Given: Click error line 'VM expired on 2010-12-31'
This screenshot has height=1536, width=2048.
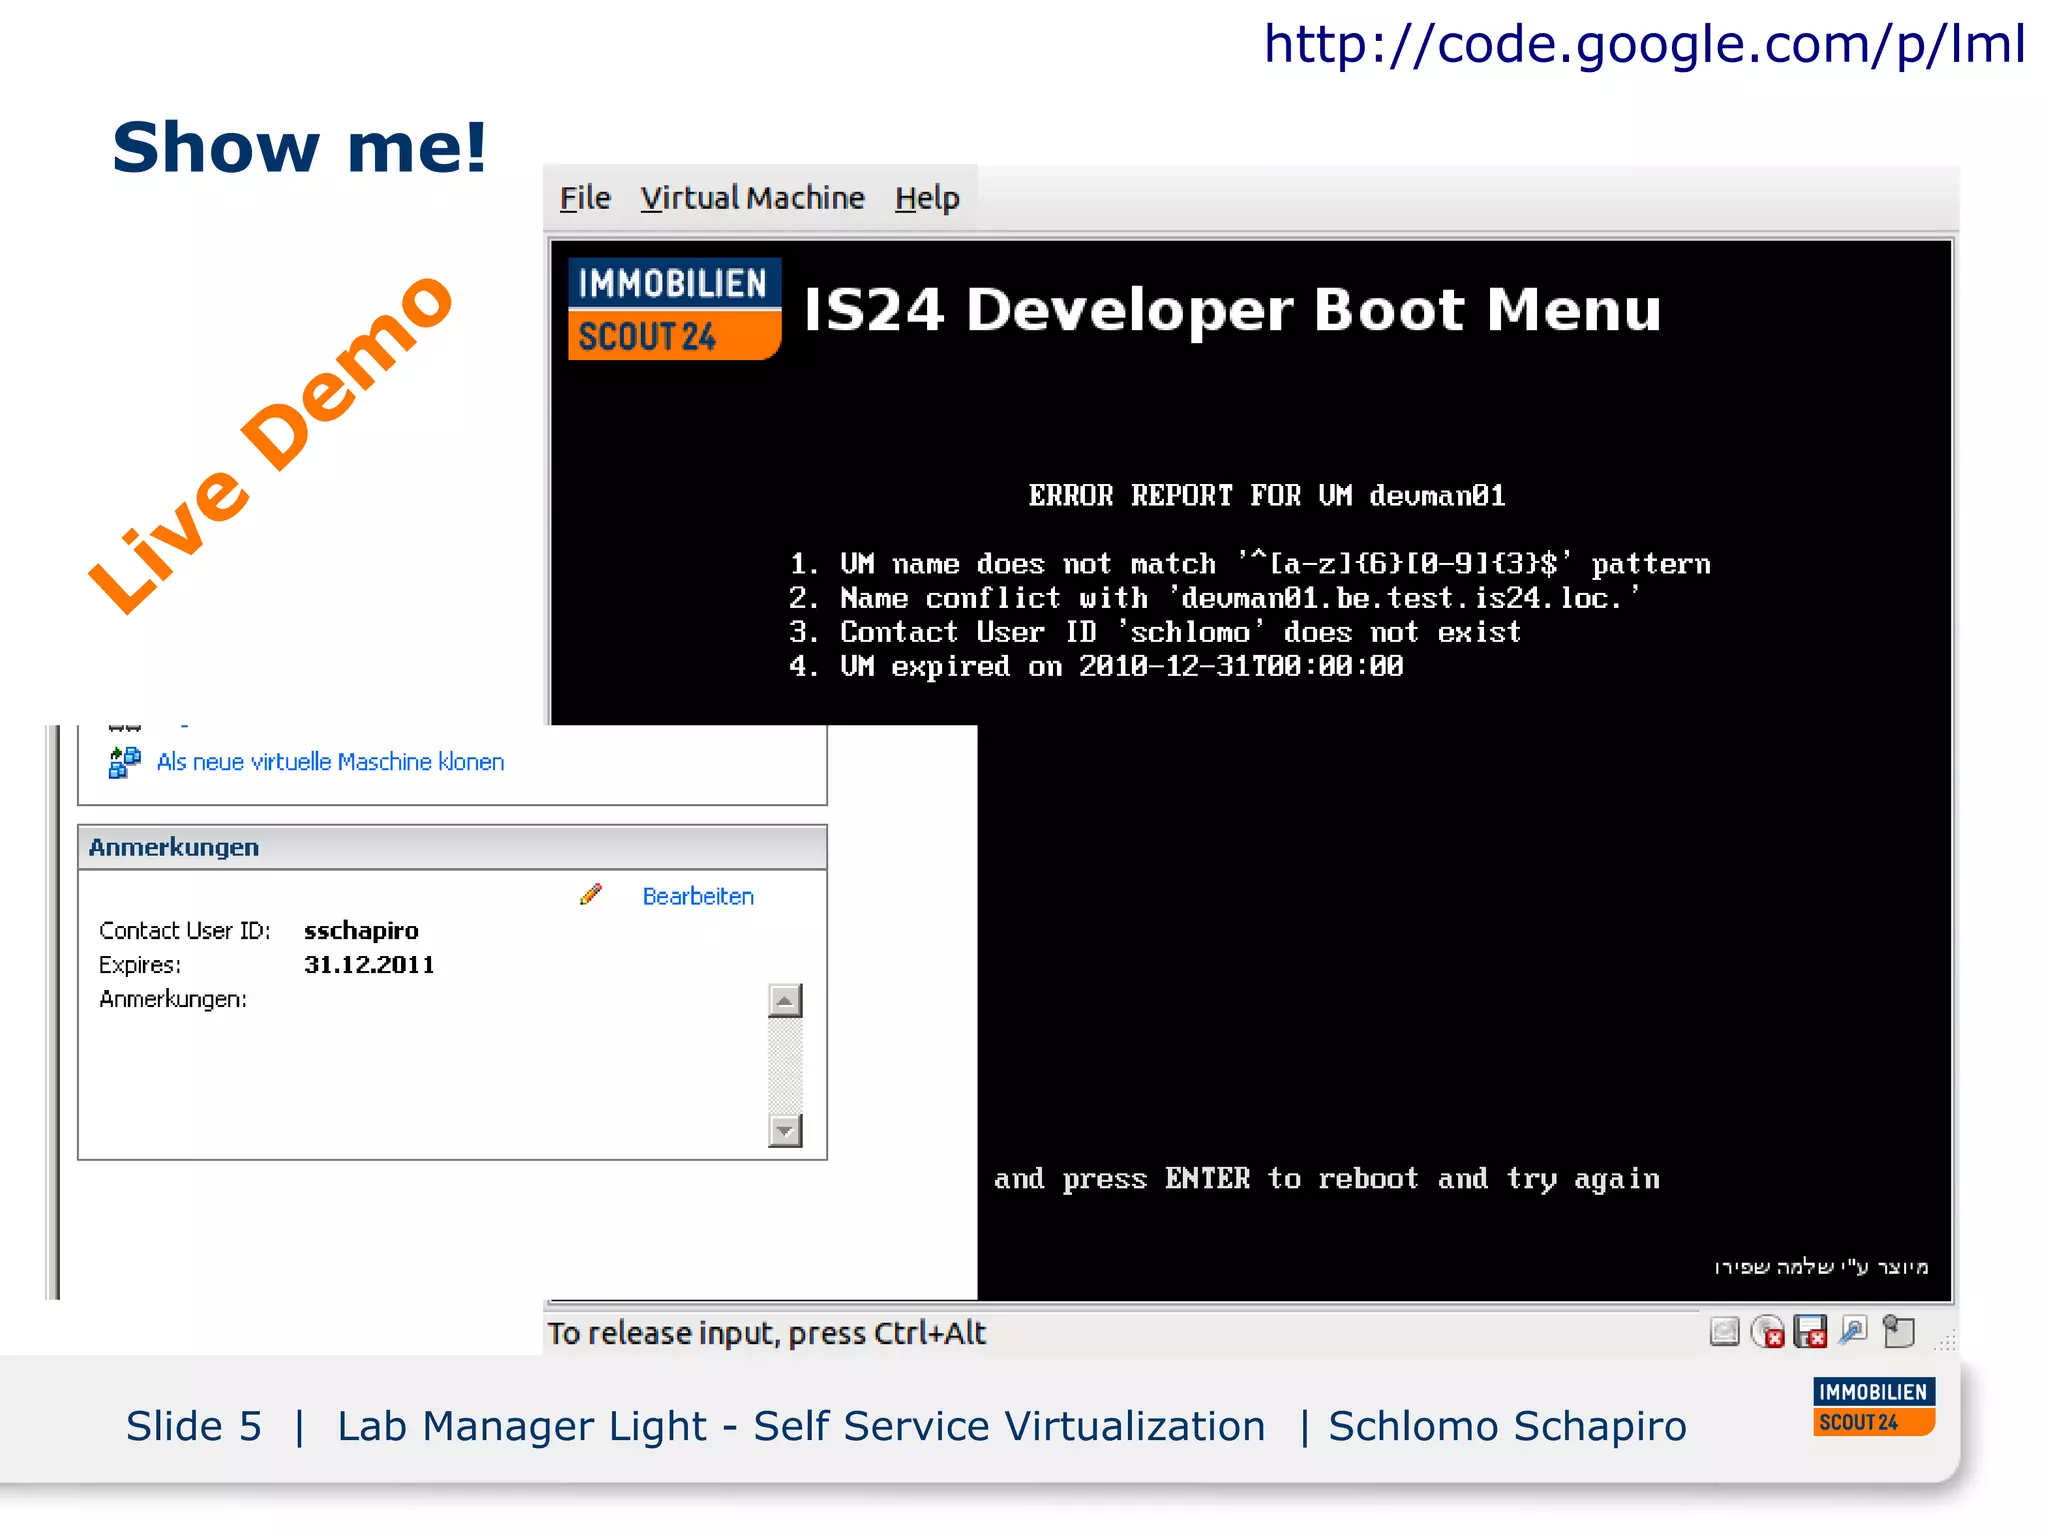Looking at the screenshot, I should (x=1095, y=666).
